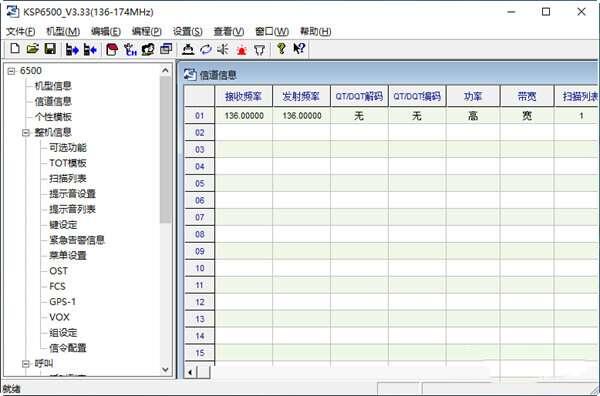Click the read-from-radio icon with right arrow
Viewport: 600px width, 396px height.
tap(72, 49)
